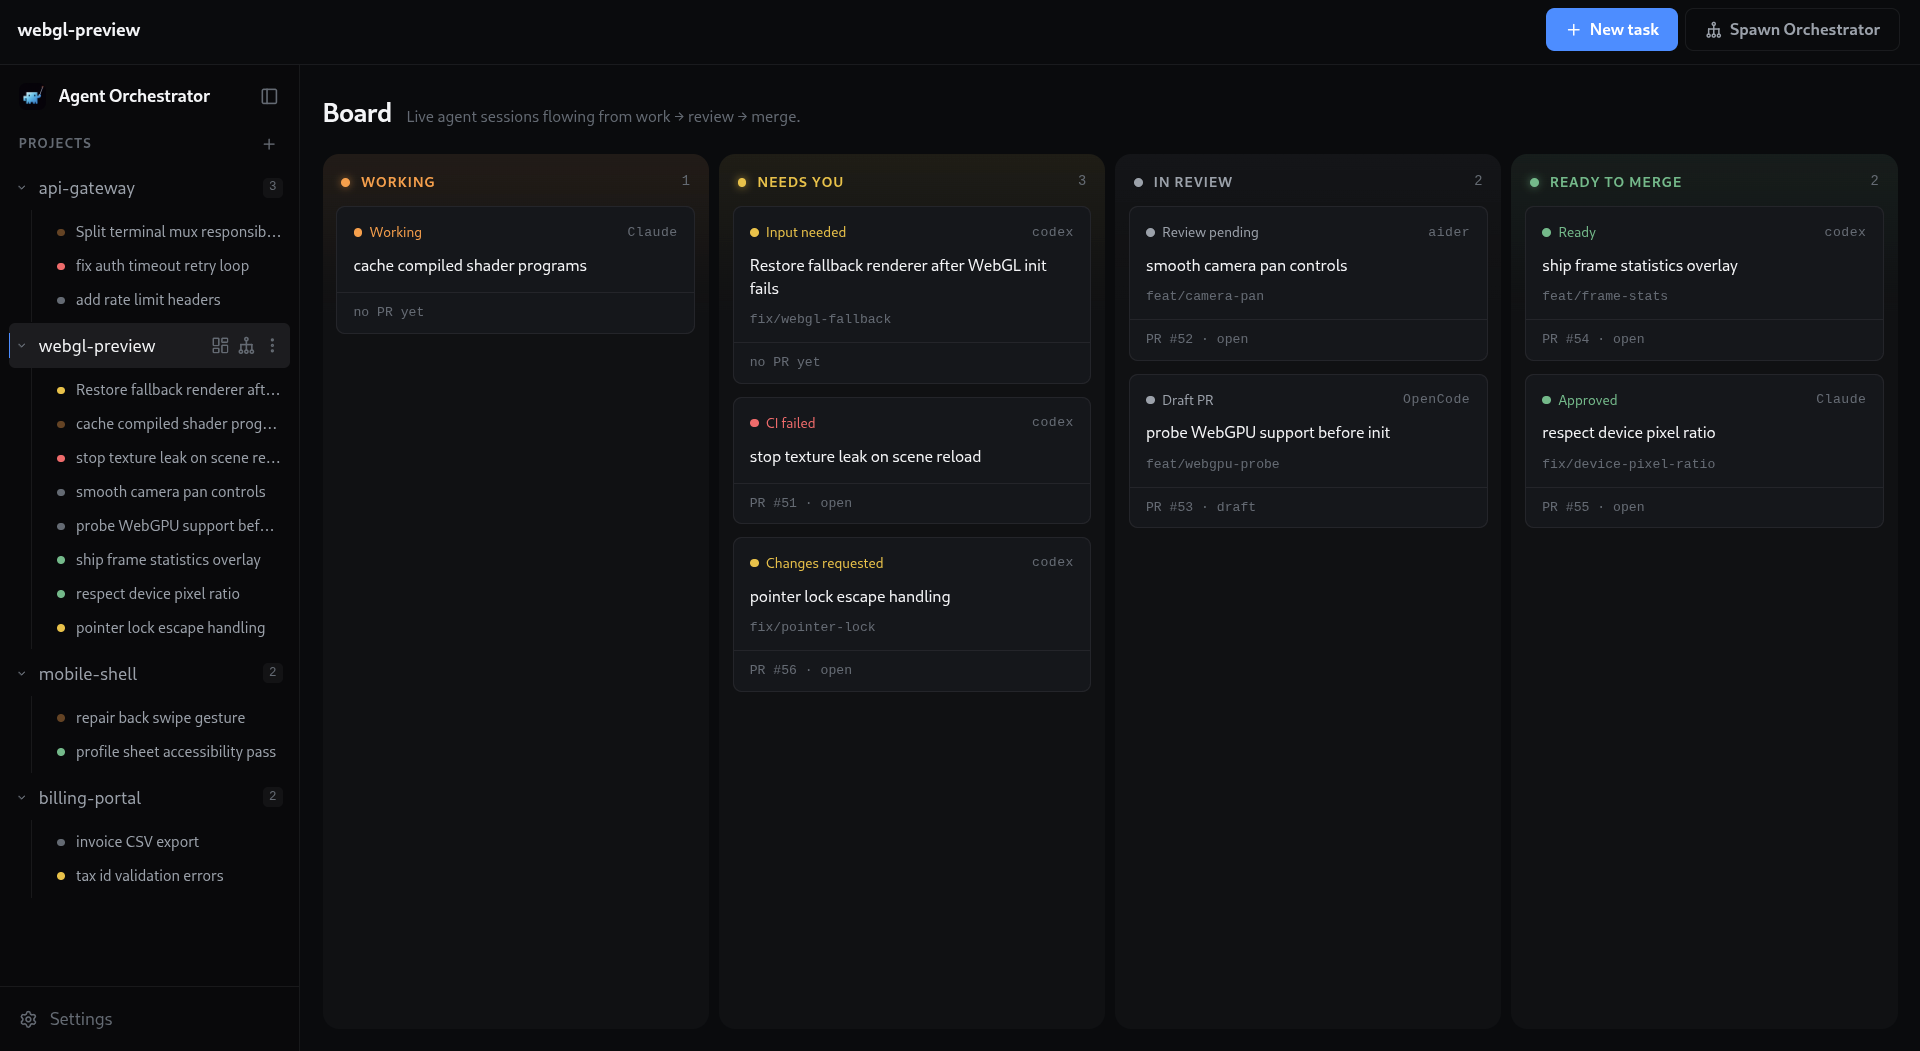Click the Approved status label
1920x1051 pixels.
pos(1587,400)
